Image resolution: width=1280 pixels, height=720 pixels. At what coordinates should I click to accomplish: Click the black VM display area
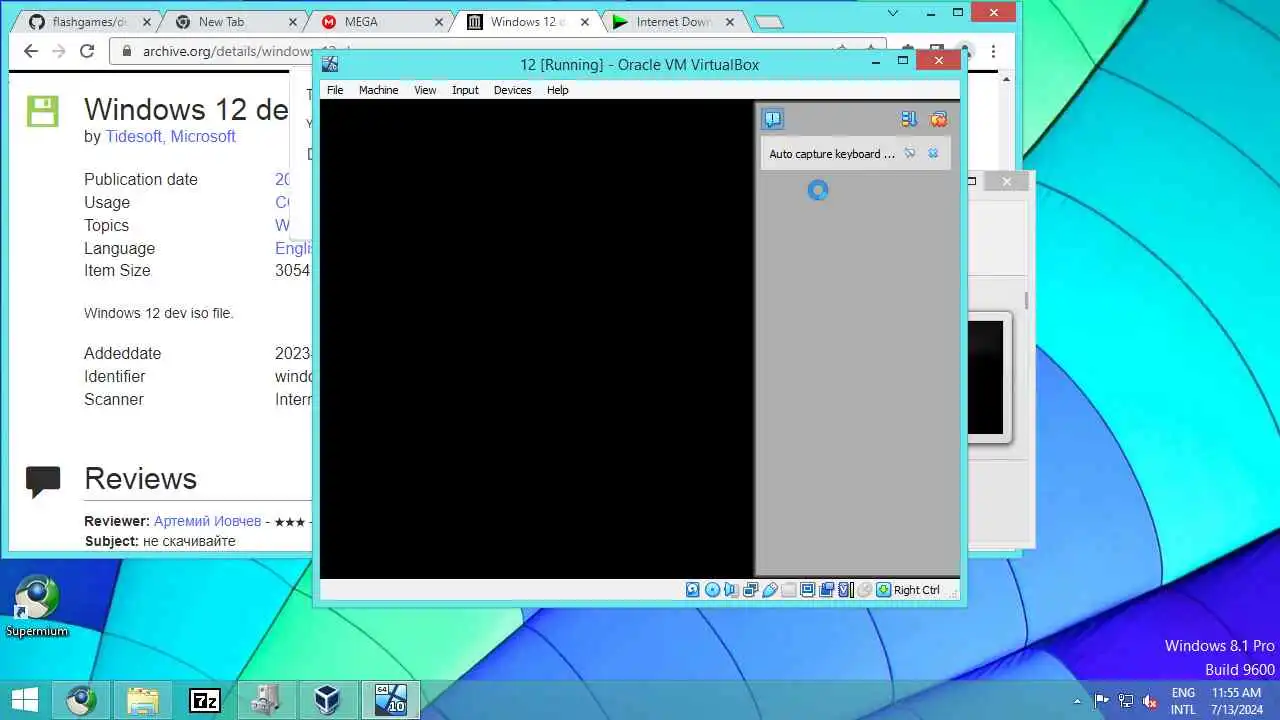coord(536,339)
